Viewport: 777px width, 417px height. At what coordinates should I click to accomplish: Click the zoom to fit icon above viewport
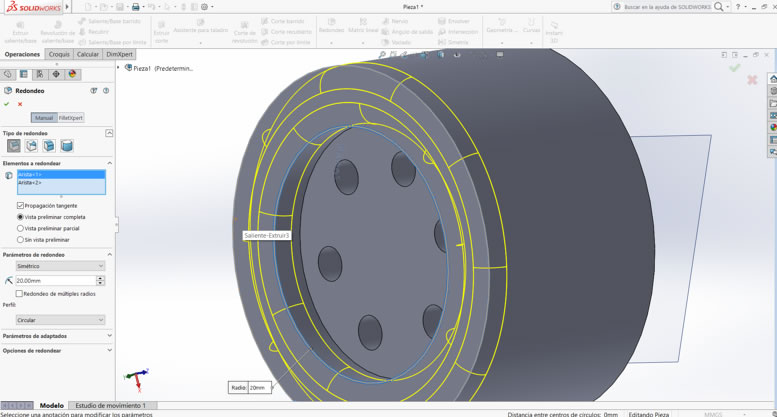coord(382,54)
